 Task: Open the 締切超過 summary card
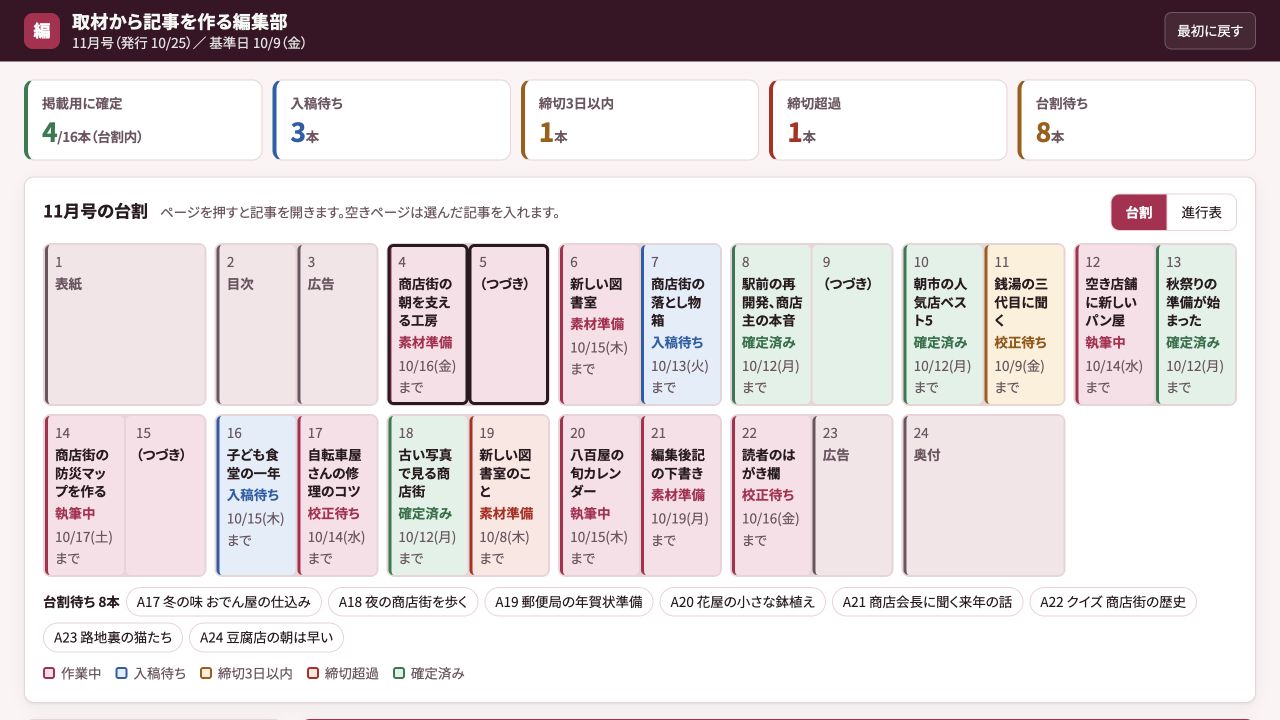(888, 120)
